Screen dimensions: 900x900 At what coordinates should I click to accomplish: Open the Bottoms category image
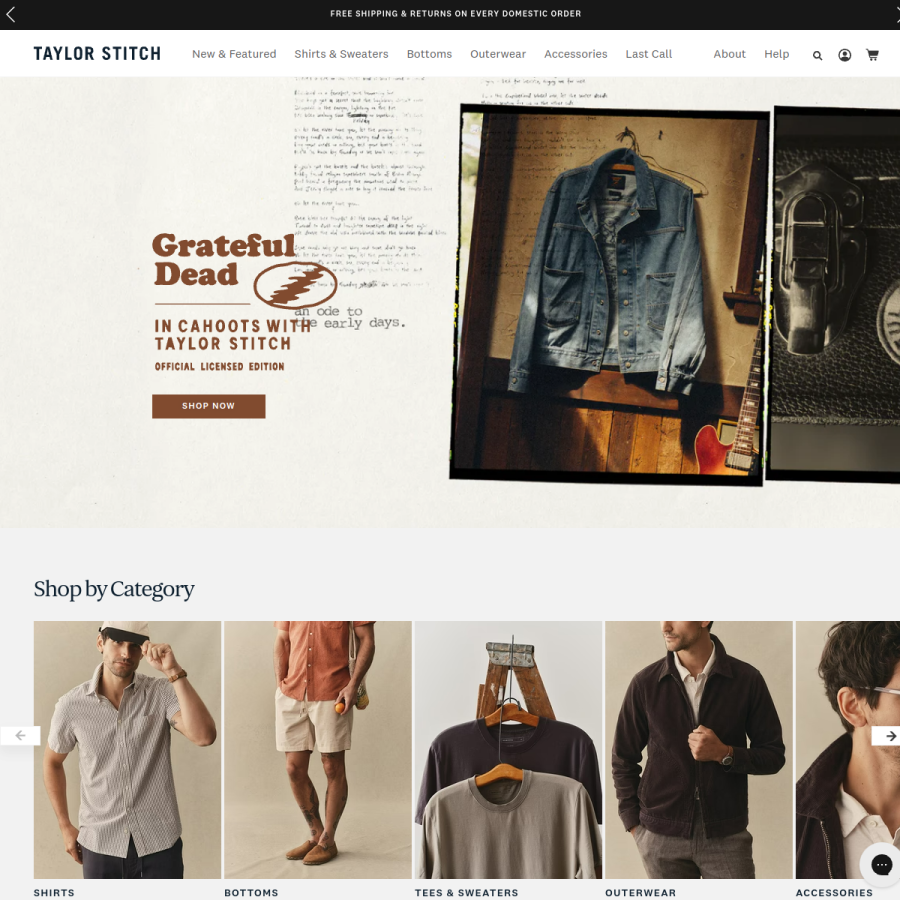pos(317,749)
